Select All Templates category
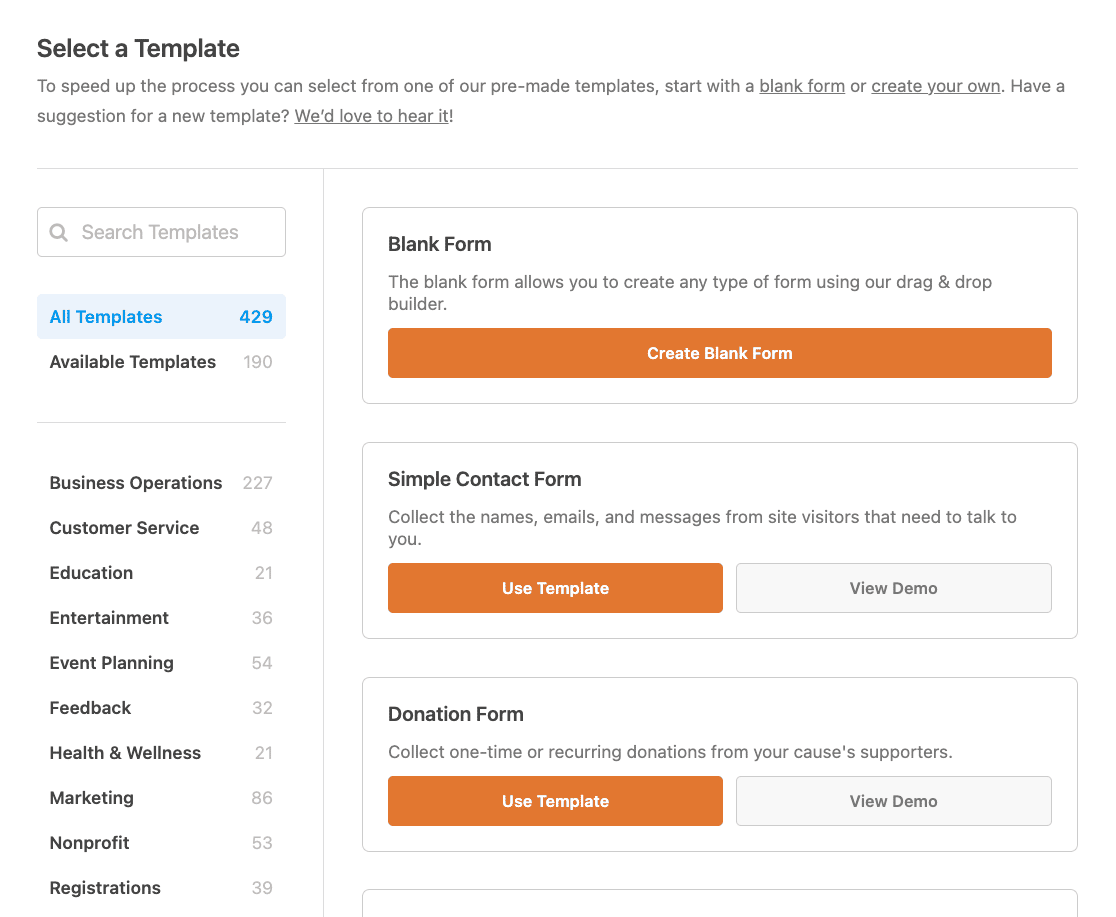 [161, 317]
